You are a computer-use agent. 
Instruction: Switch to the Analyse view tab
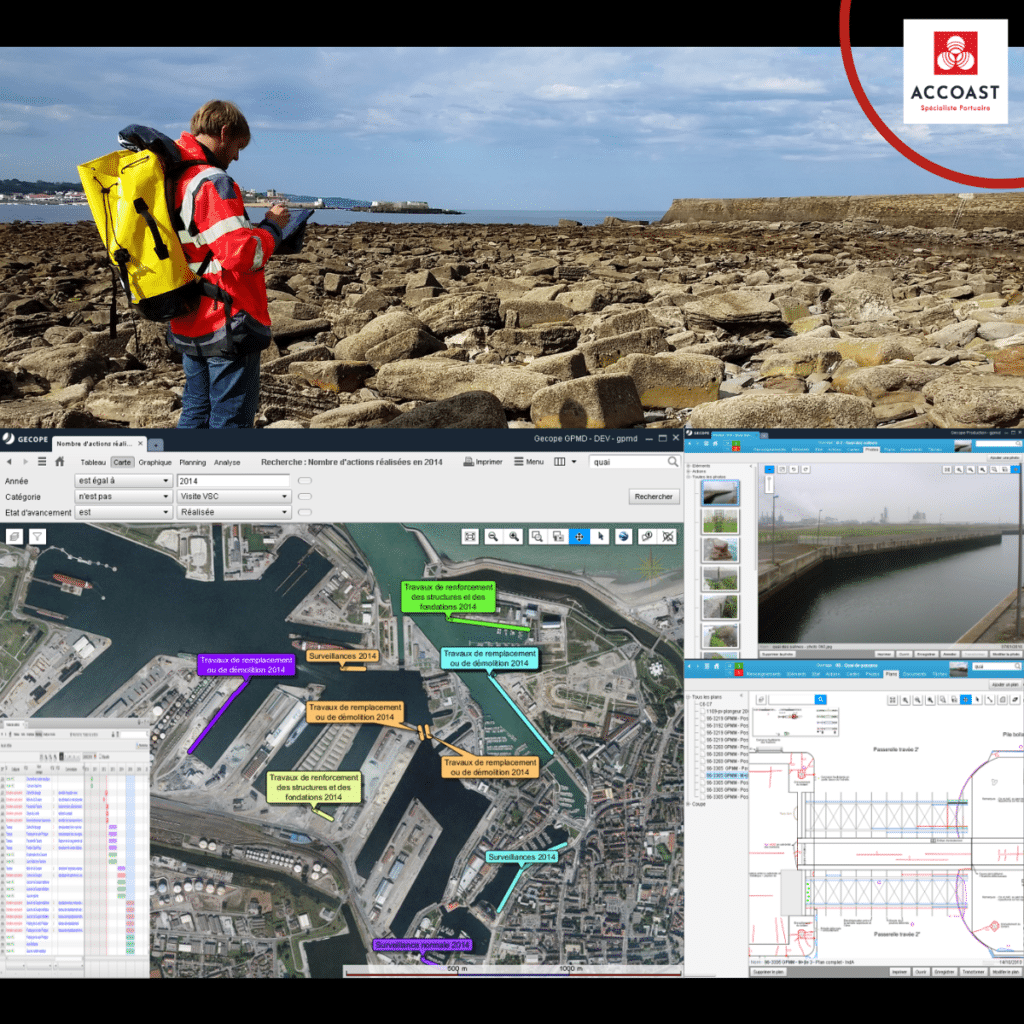pyautogui.click(x=227, y=462)
